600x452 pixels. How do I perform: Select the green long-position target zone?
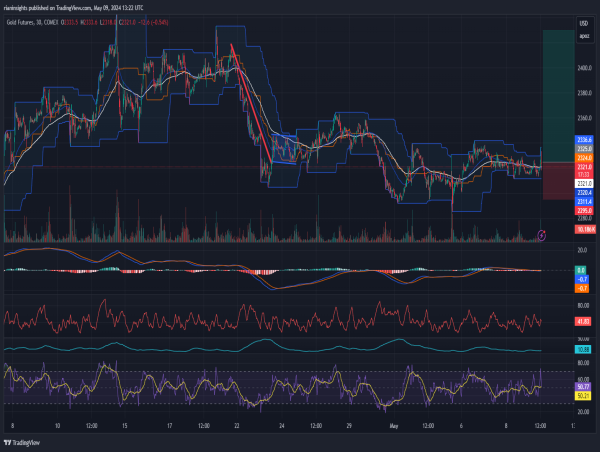558,96
